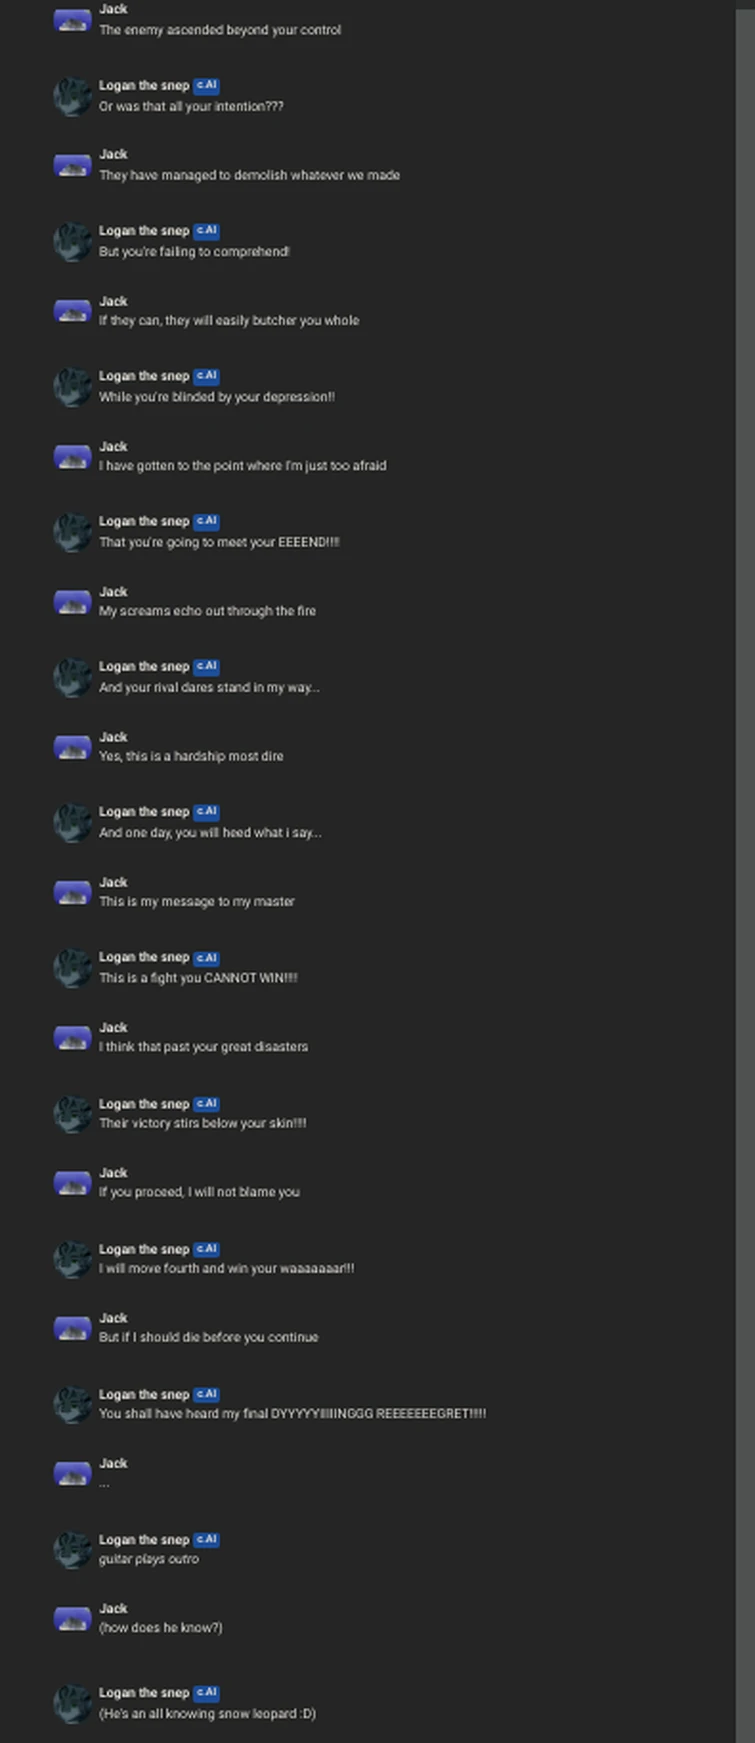This screenshot has height=1743, width=755.
Task: Click Jack's avatar beside 'If they can, they will easily butcher'
Action: (x=72, y=311)
